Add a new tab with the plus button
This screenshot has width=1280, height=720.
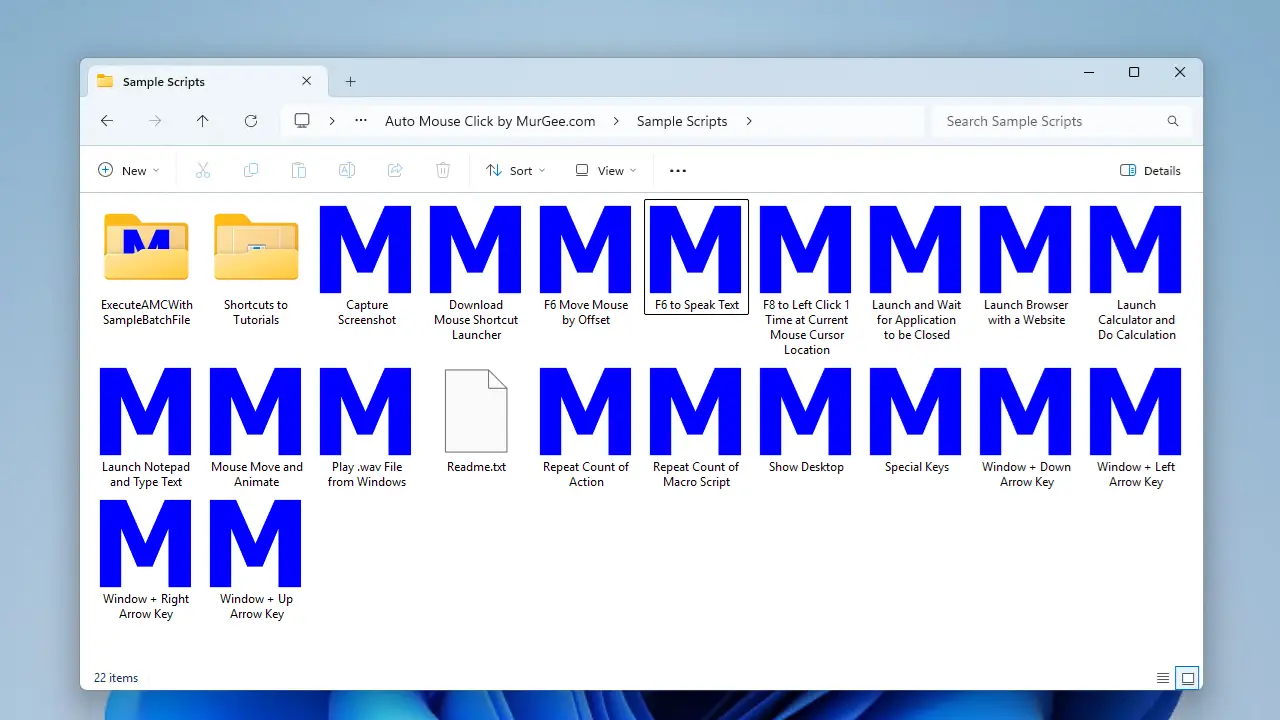[x=350, y=82]
